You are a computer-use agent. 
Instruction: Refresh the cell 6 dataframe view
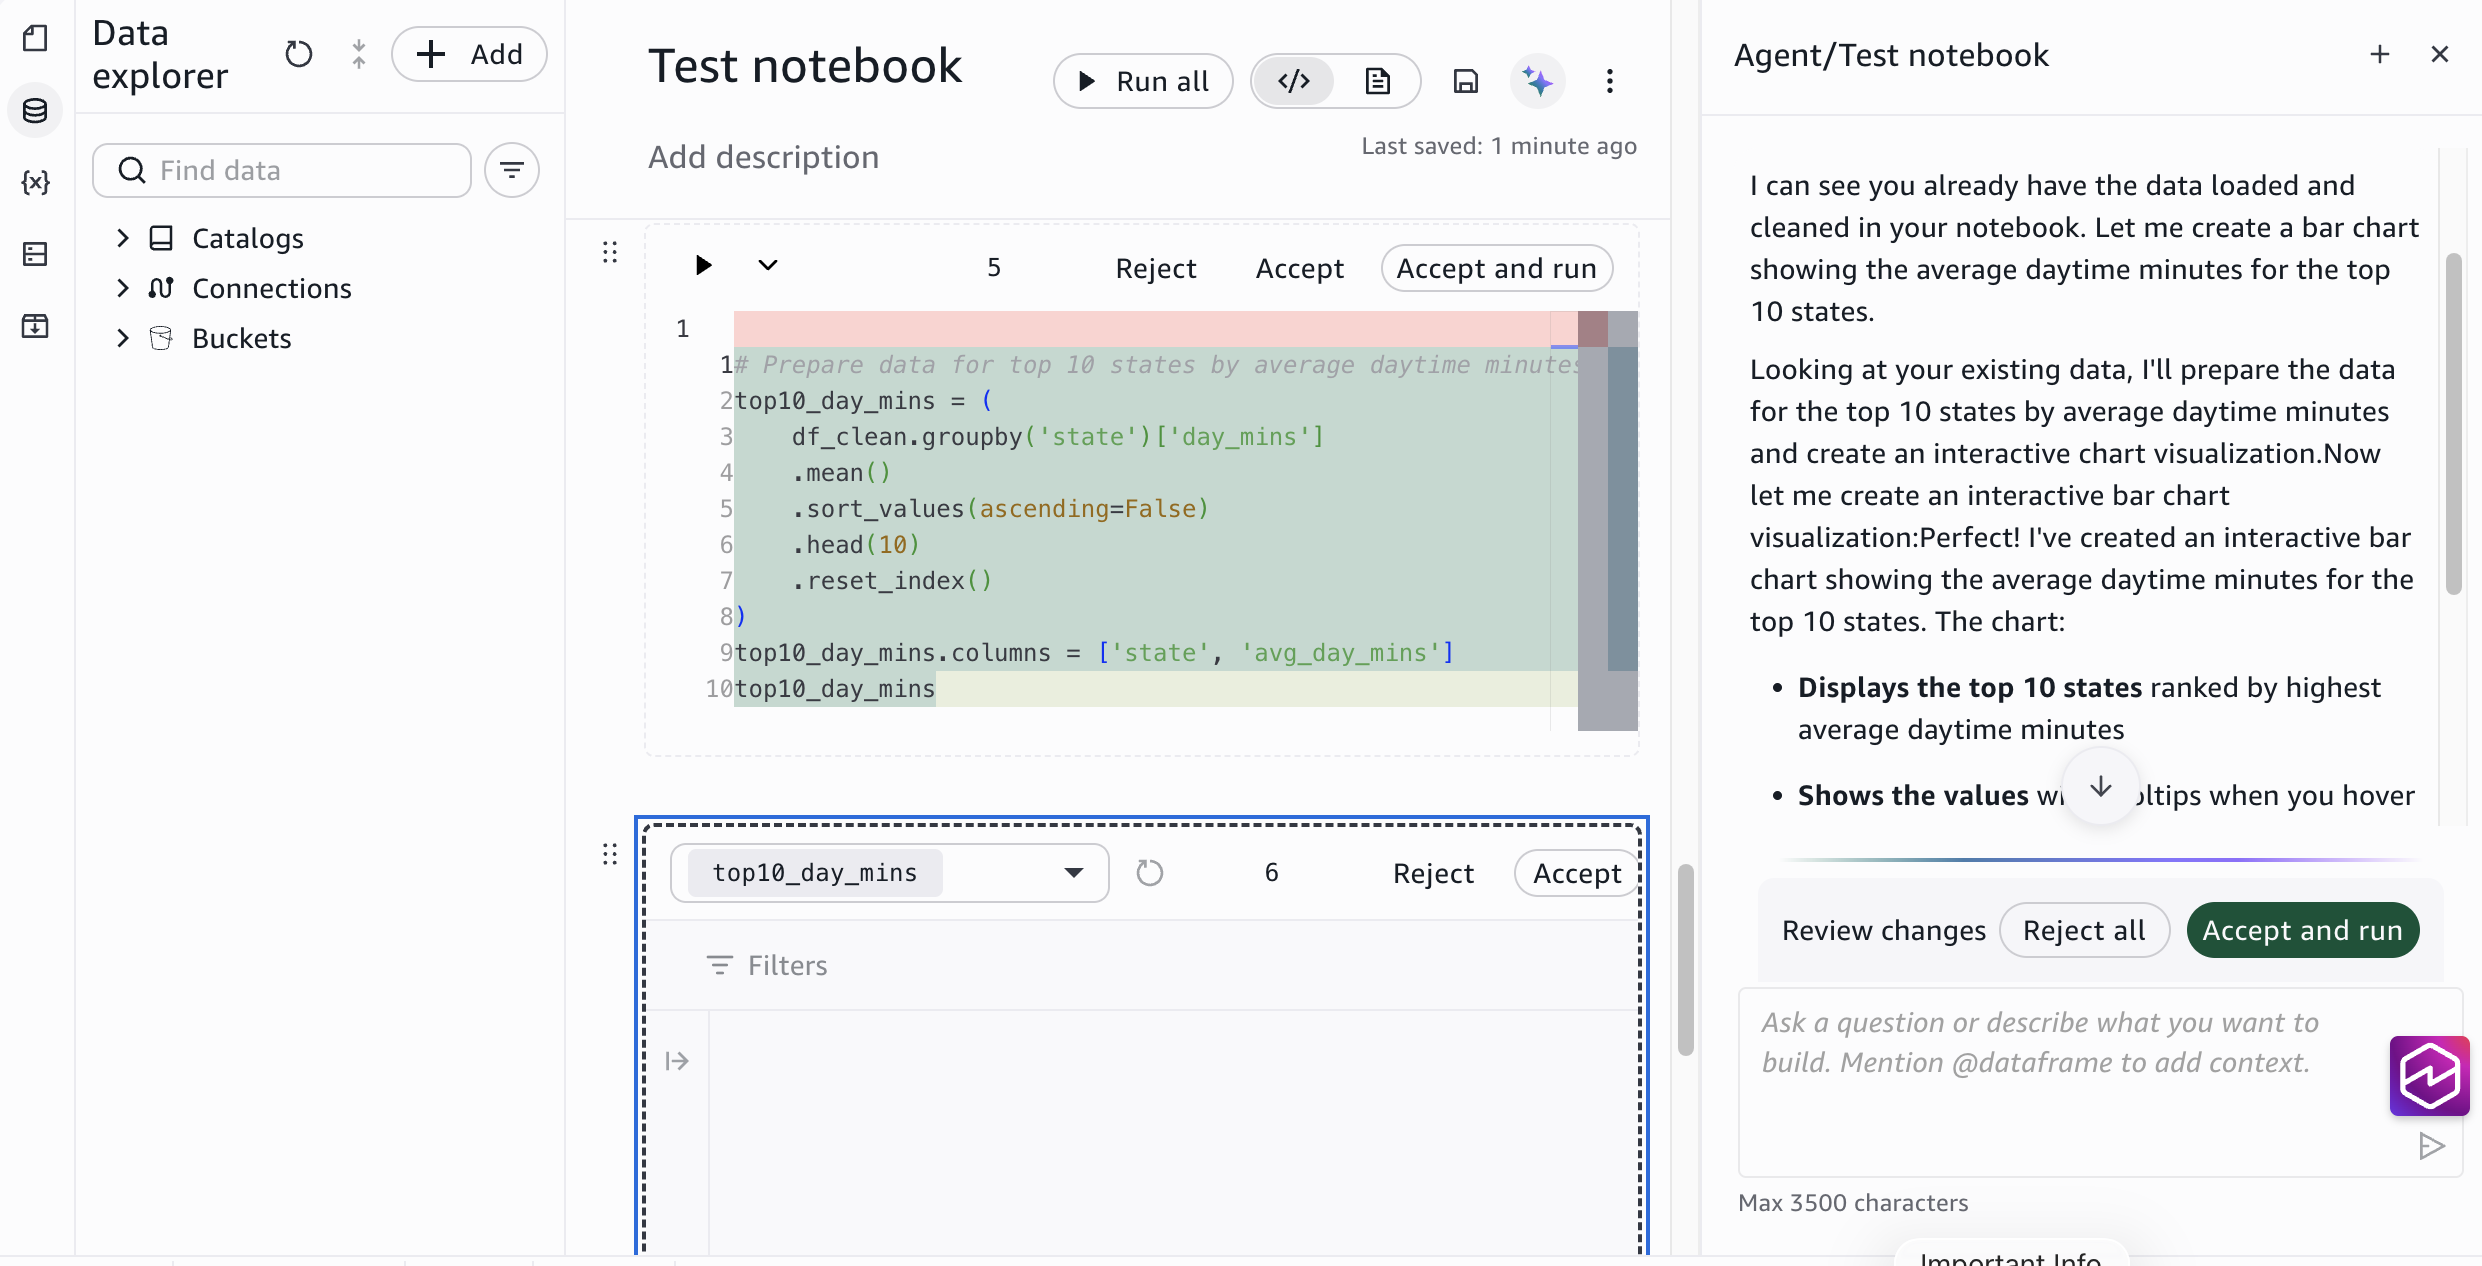coord(1150,873)
